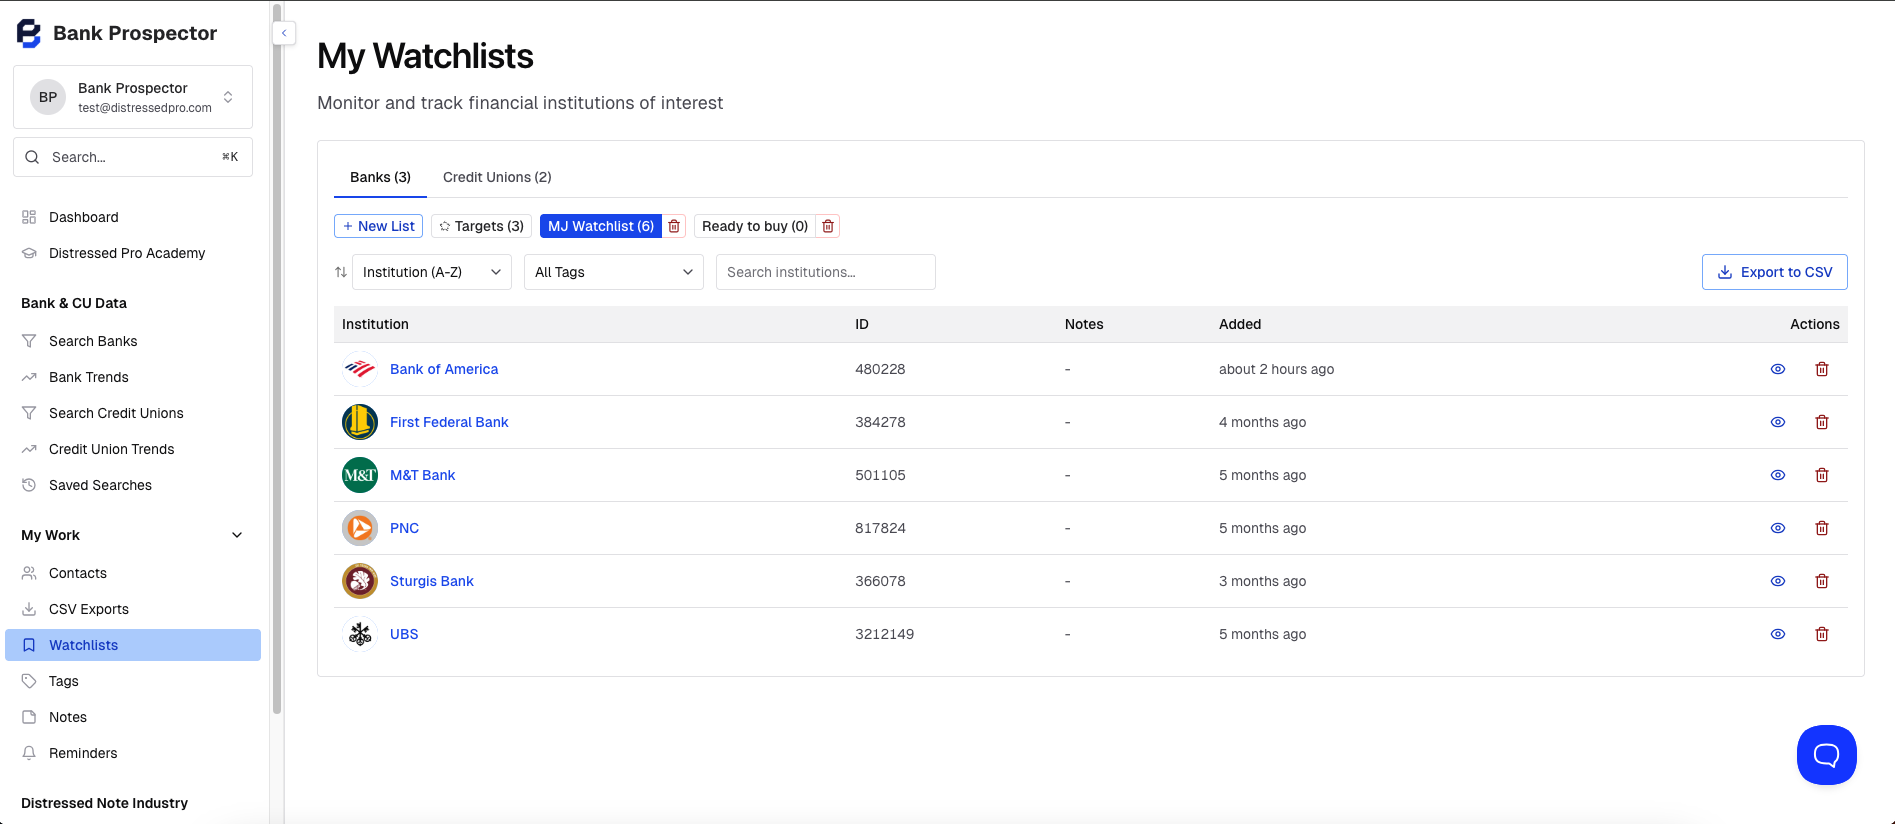Open CSV Exports
1895x824 pixels.
point(133,609)
